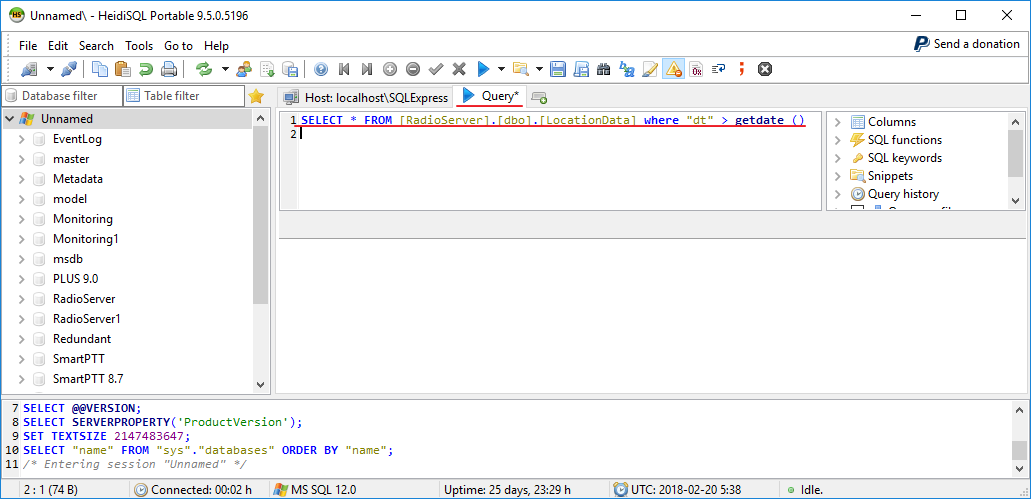Screen dimensions: 1031x499
Task: Run the query with the blue Execute icon
Action: (x=483, y=69)
